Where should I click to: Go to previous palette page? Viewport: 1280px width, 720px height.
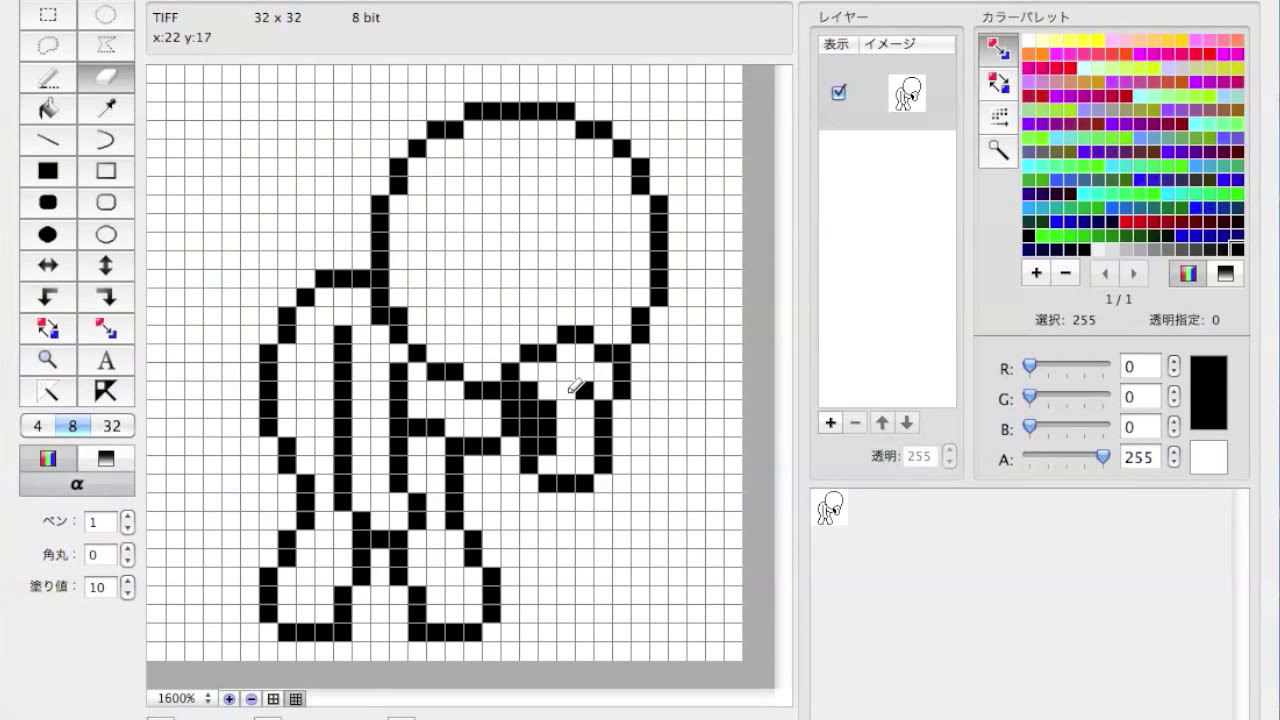click(1105, 273)
